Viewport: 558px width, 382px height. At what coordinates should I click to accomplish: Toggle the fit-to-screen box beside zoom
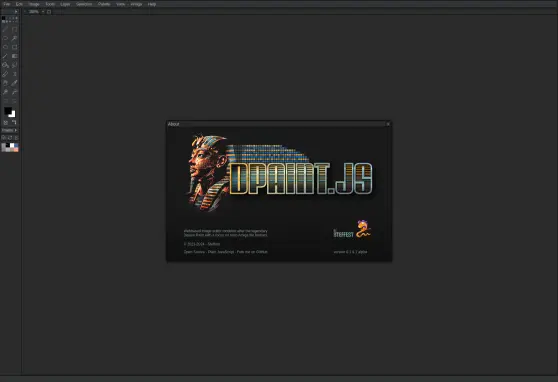[49, 12]
